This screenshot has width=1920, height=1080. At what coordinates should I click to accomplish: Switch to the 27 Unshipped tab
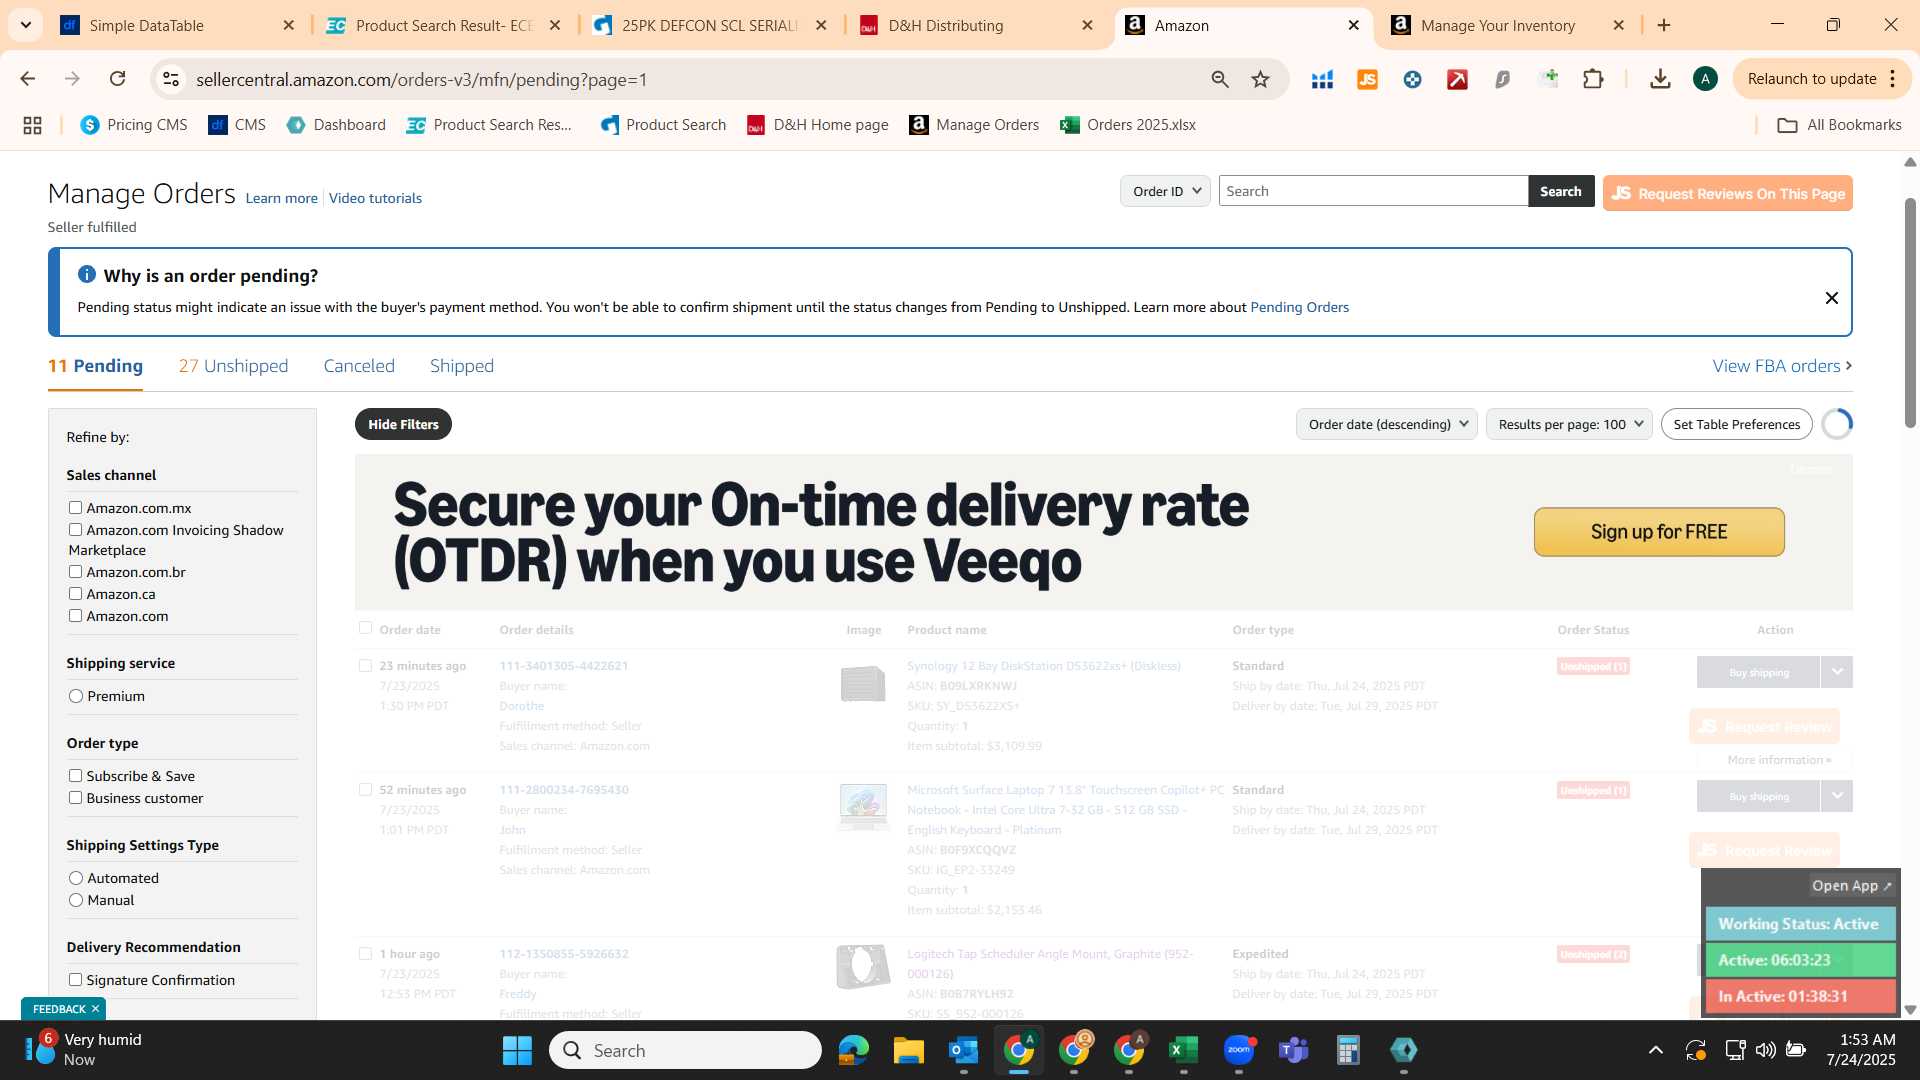233,366
